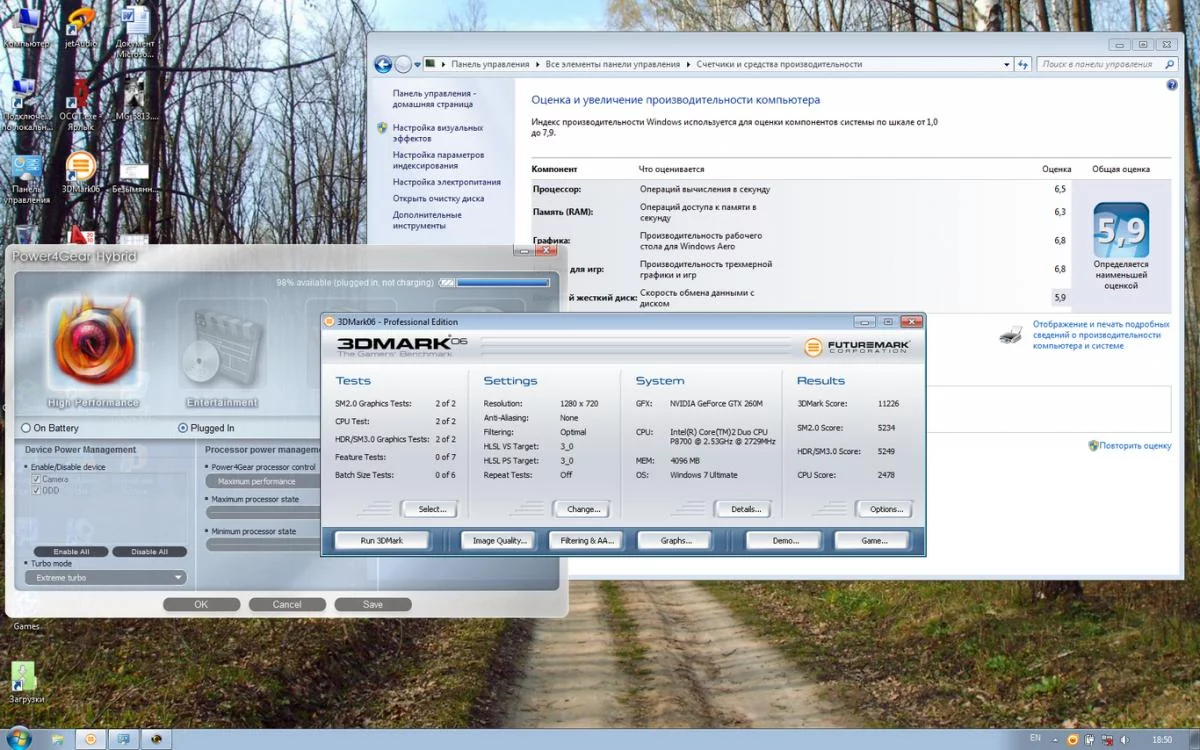The height and width of the screenshot is (750, 1200).
Task: Click Select... under 3DMark Tests
Action: [x=432, y=509]
